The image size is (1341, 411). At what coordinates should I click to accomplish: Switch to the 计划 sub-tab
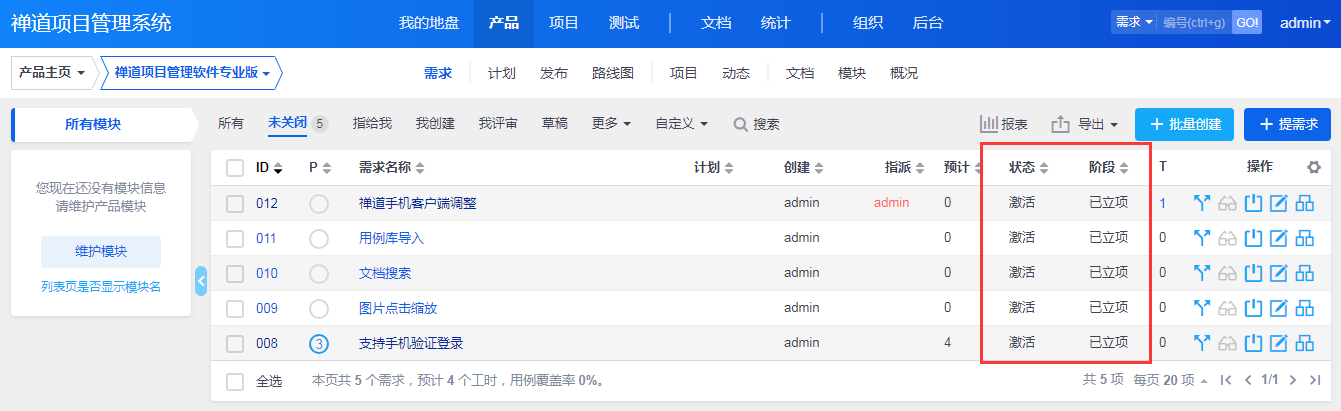tap(502, 73)
